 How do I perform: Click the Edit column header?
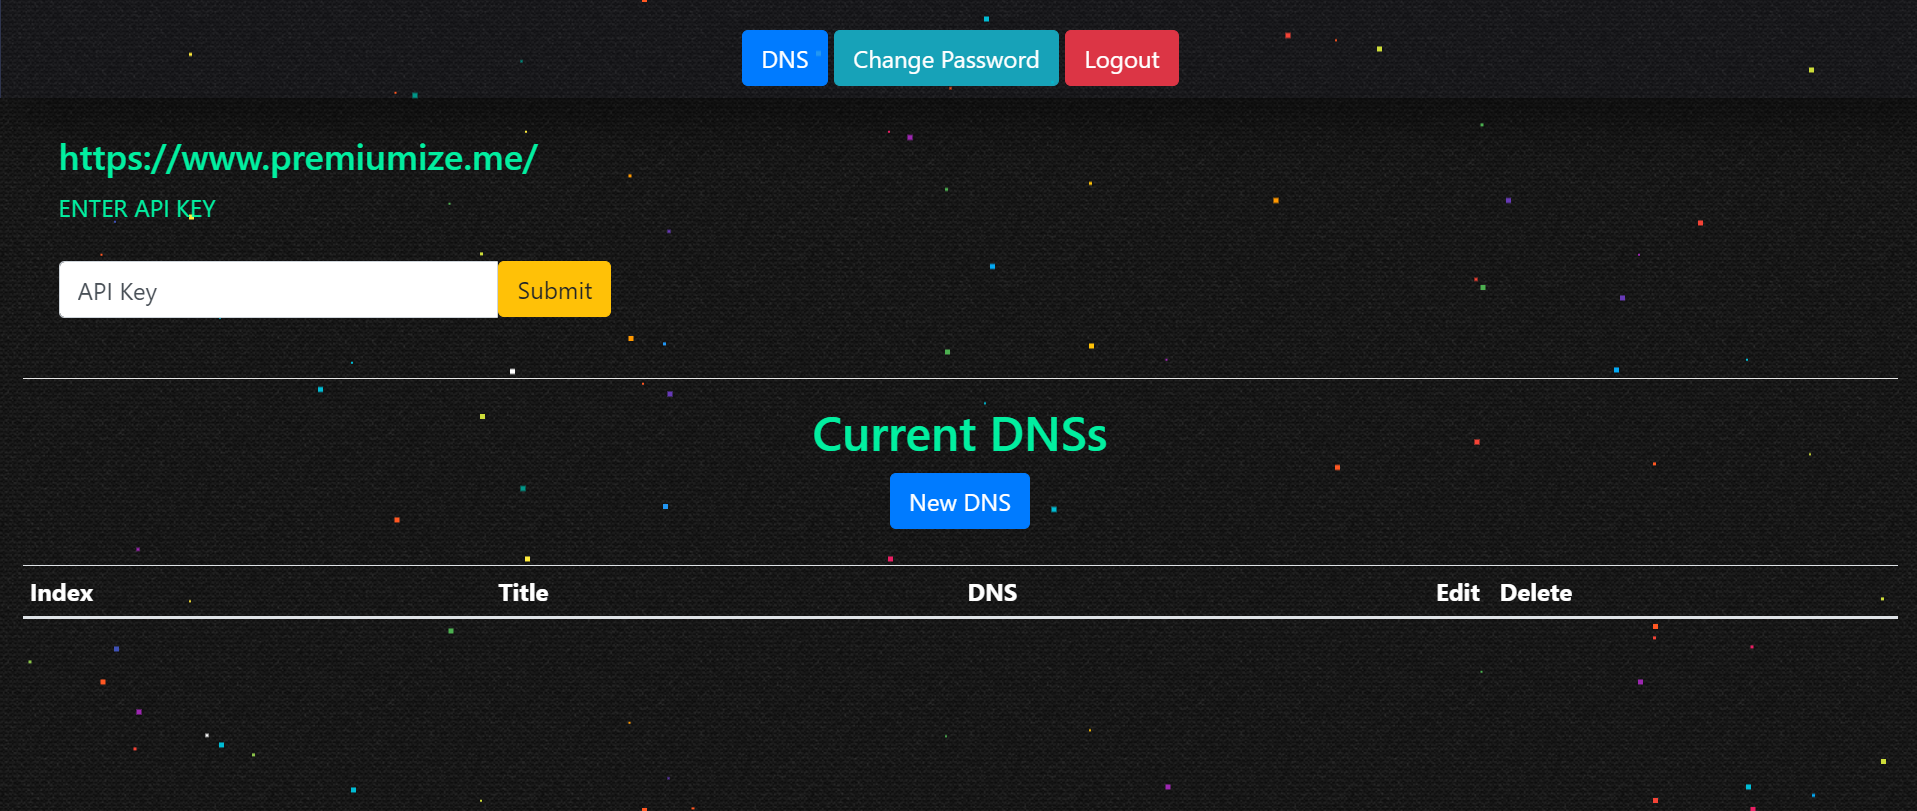pyautogui.click(x=1457, y=593)
